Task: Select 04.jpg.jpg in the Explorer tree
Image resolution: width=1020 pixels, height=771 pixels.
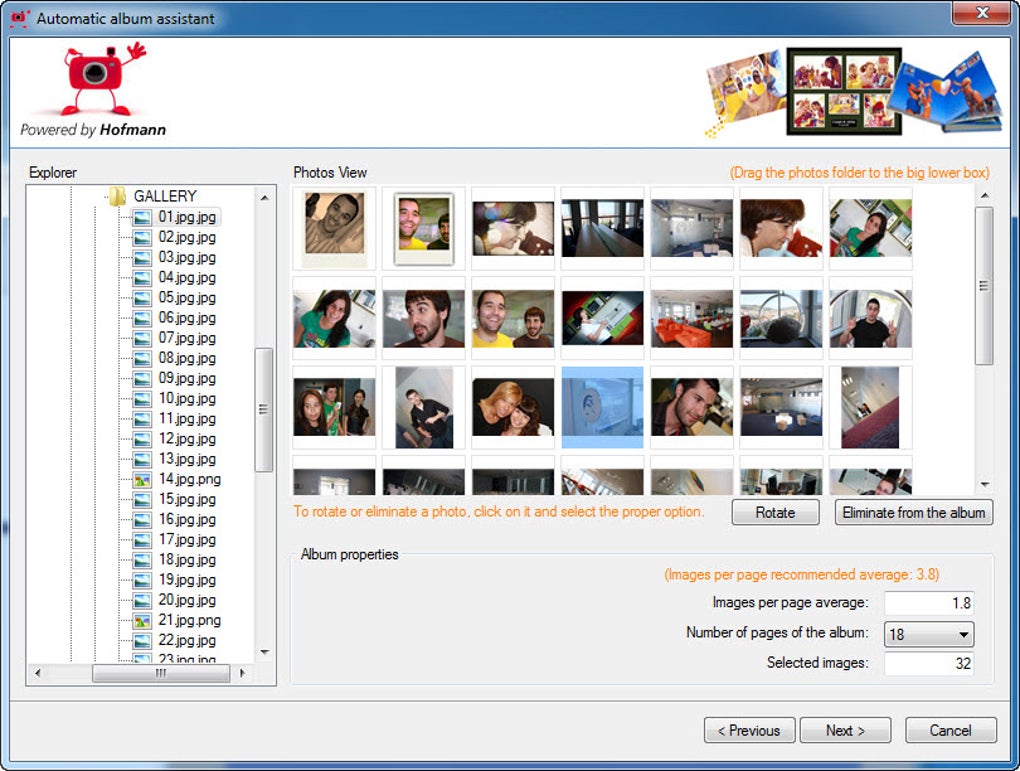Action: tap(187, 277)
